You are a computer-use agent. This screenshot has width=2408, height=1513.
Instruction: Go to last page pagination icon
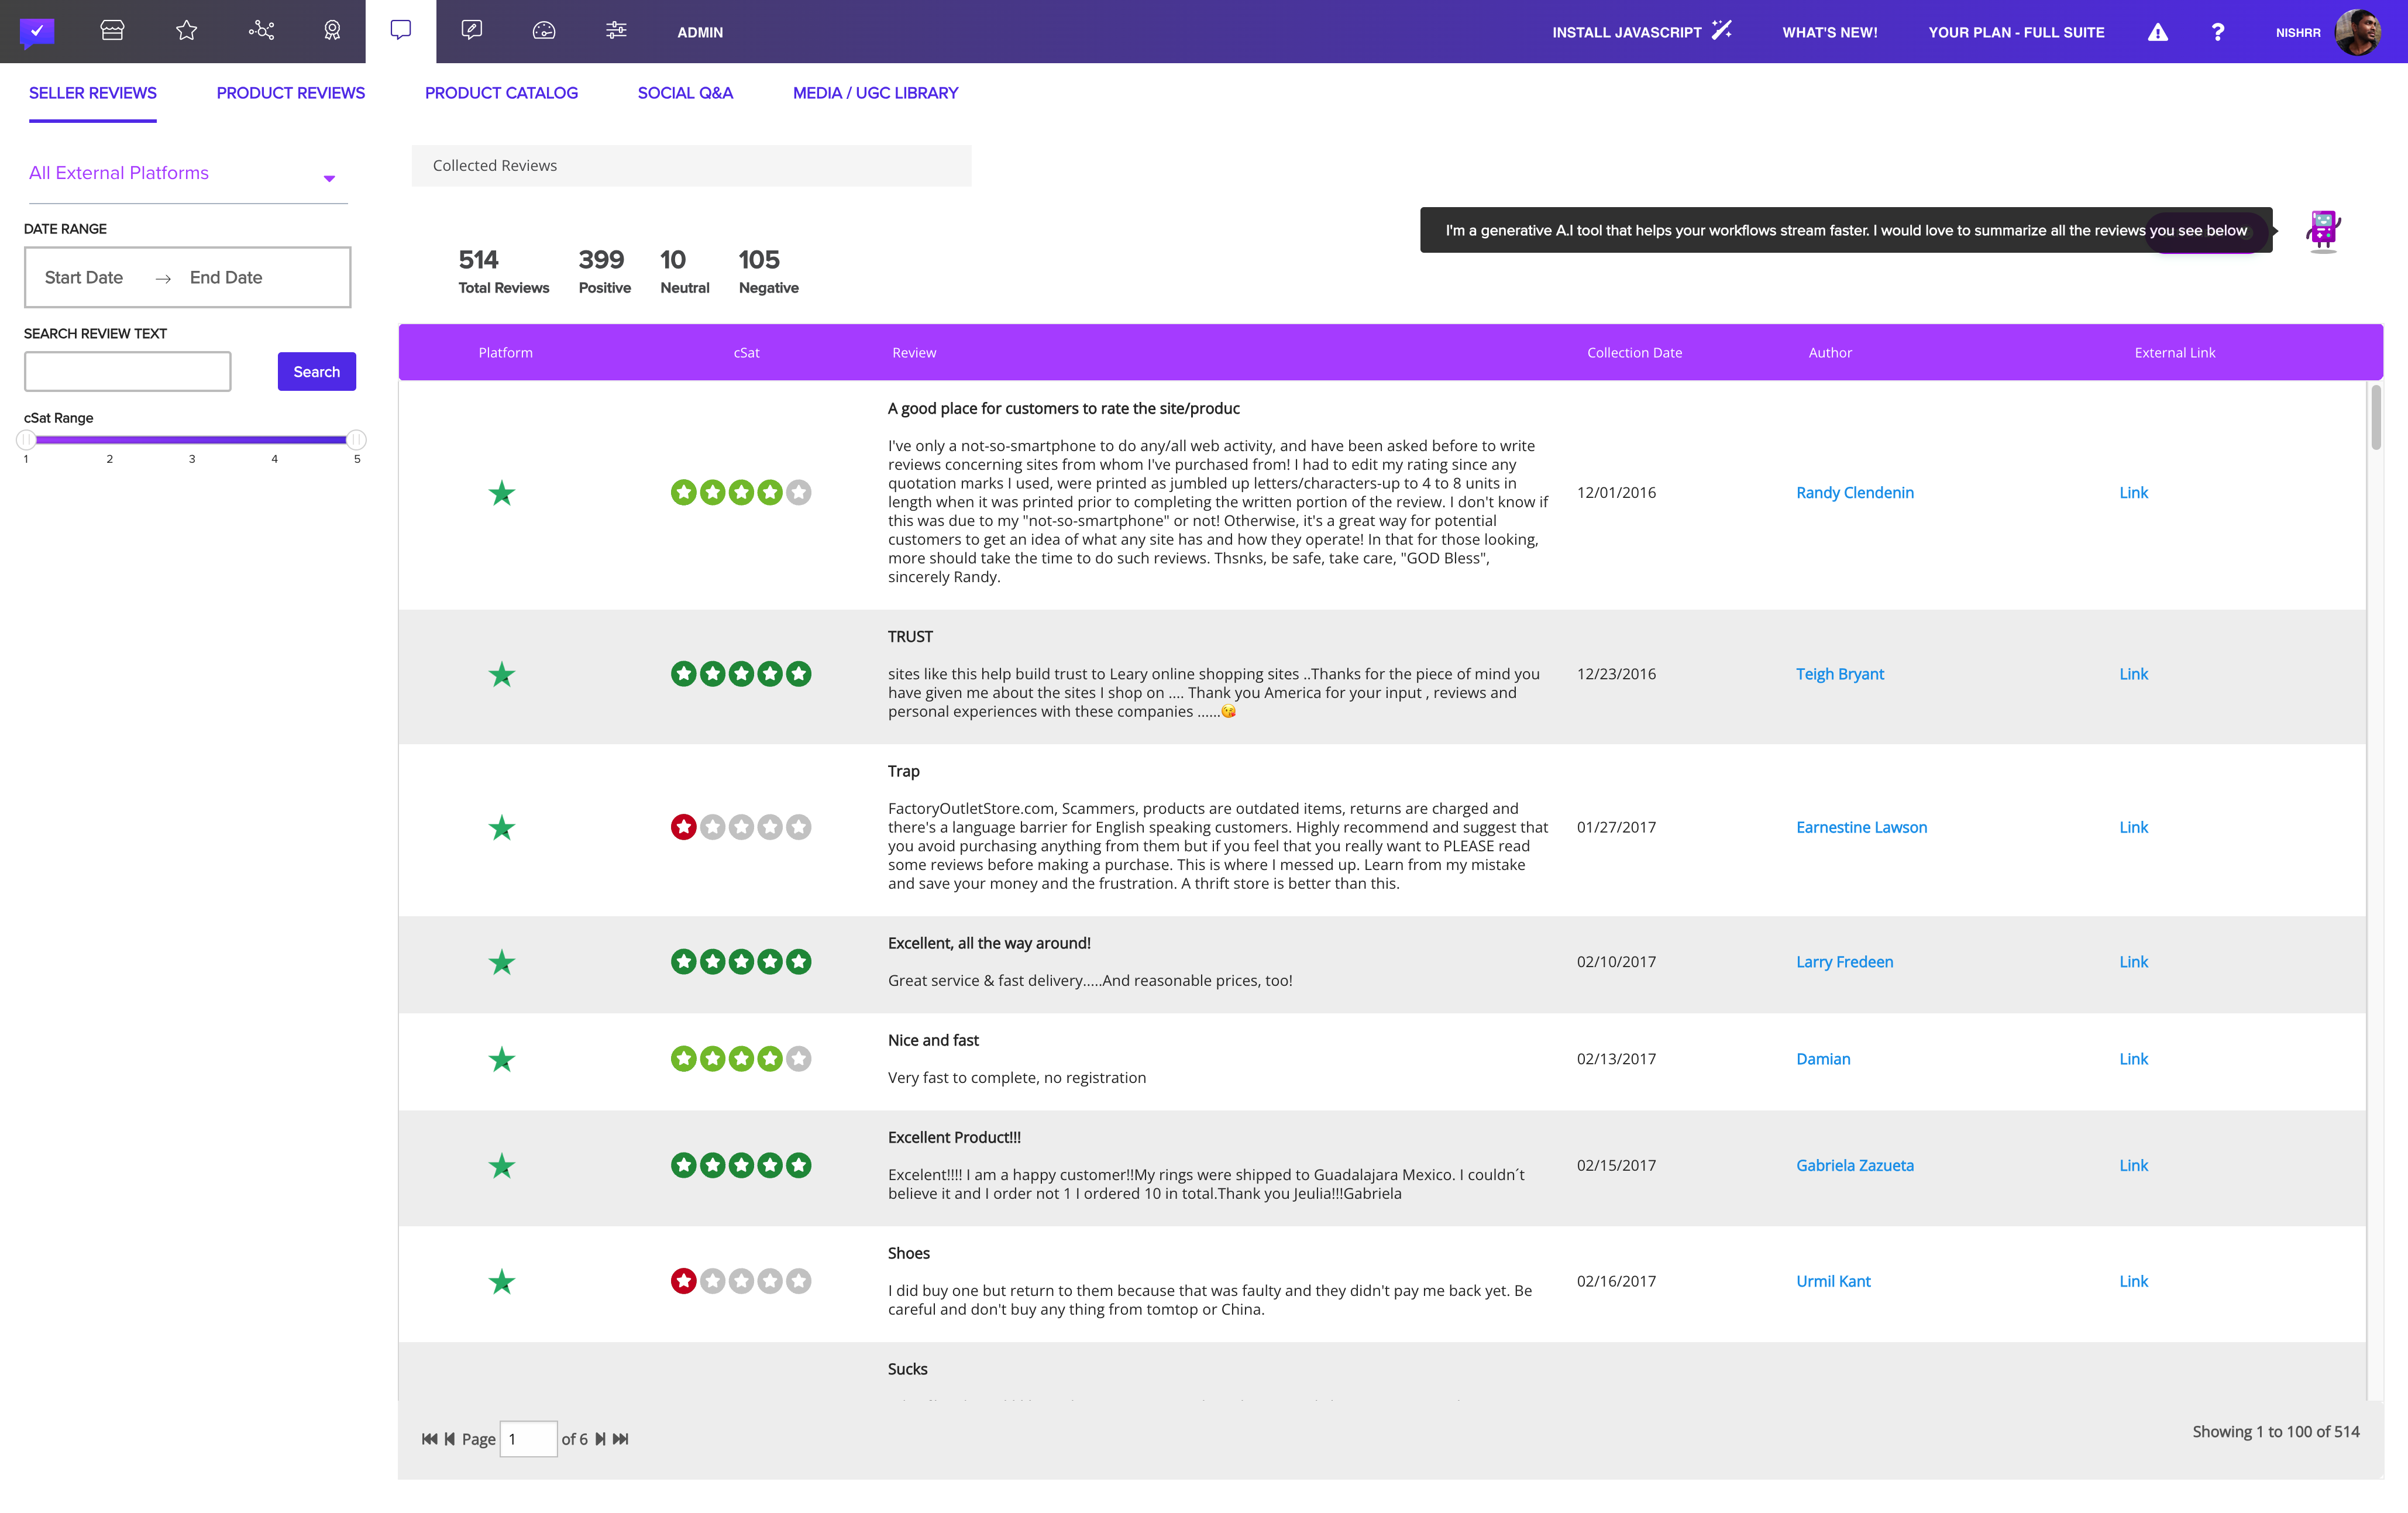[x=621, y=1439]
